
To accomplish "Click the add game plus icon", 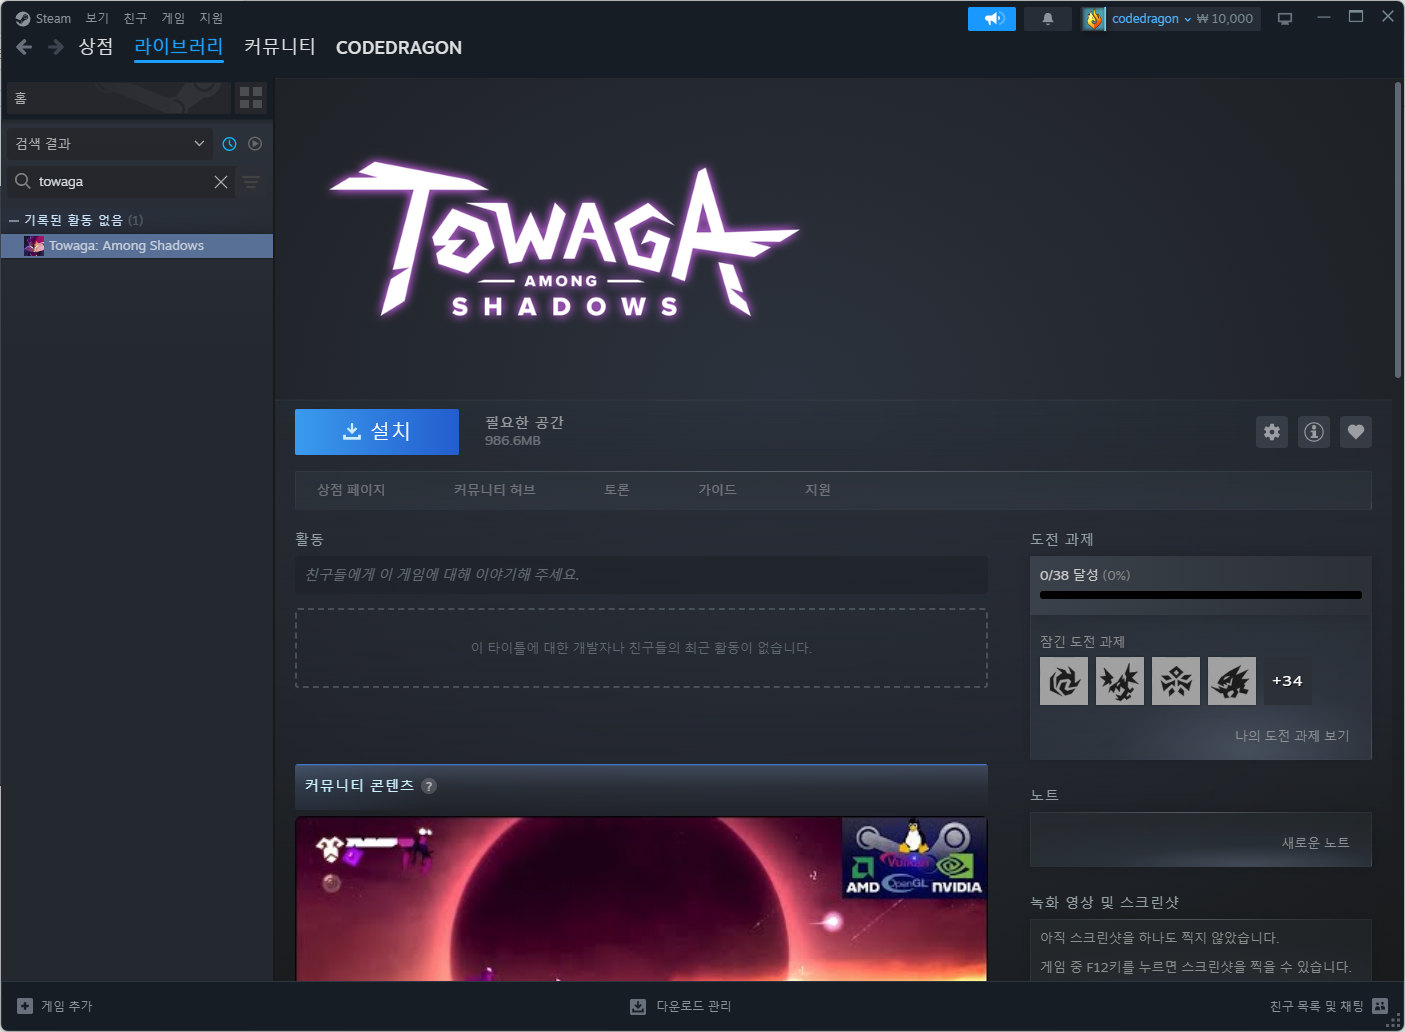I will click(25, 1006).
